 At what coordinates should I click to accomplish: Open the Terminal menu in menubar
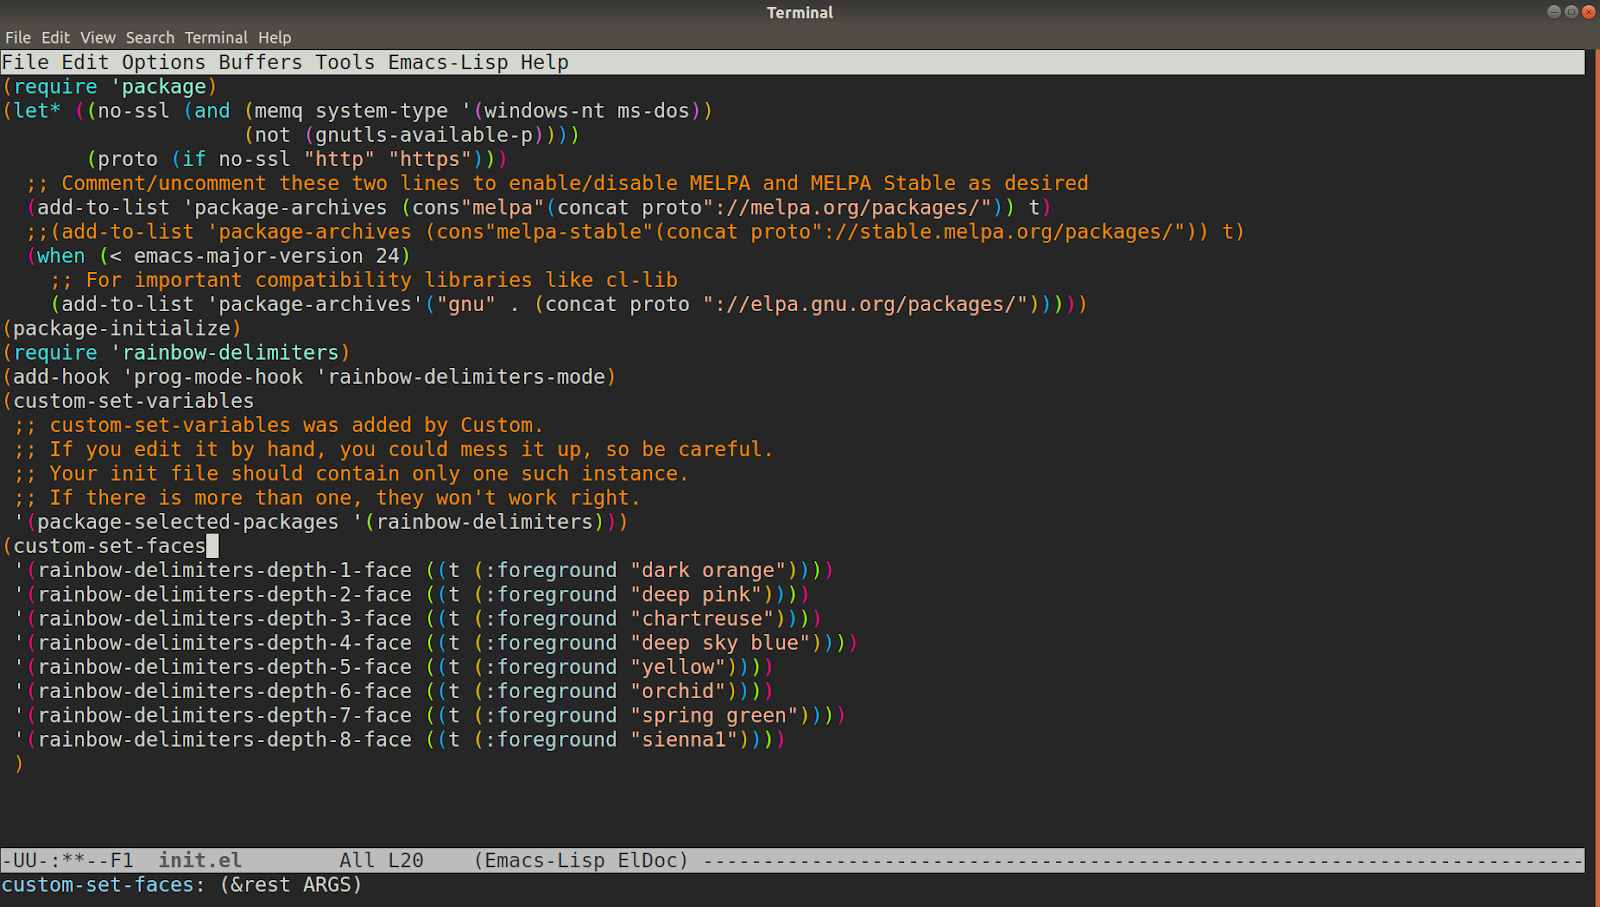point(216,38)
